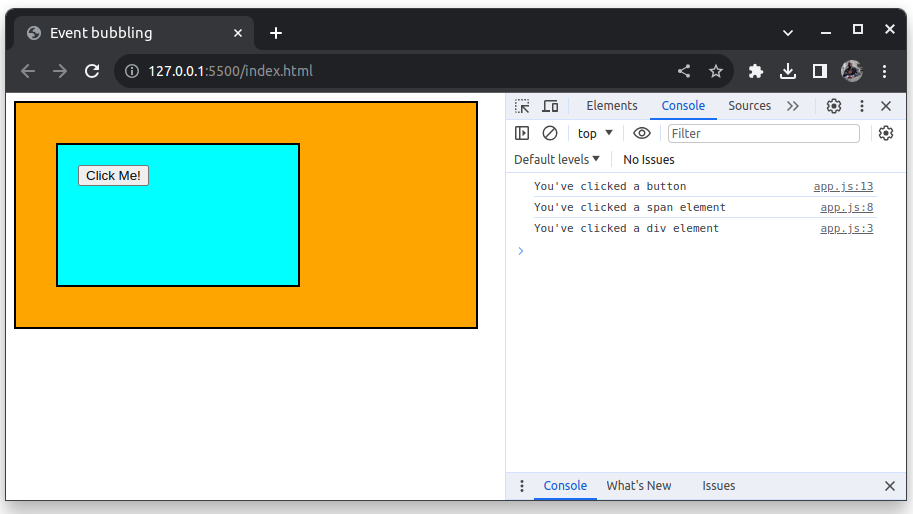
Task: Click the address bar URL
Action: [231, 71]
